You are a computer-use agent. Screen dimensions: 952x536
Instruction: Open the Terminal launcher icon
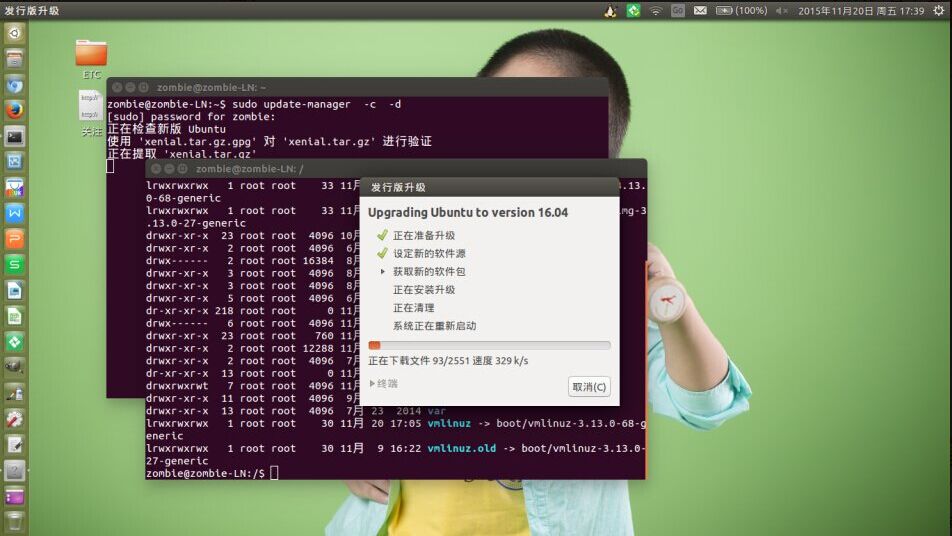pyautogui.click(x=14, y=136)
